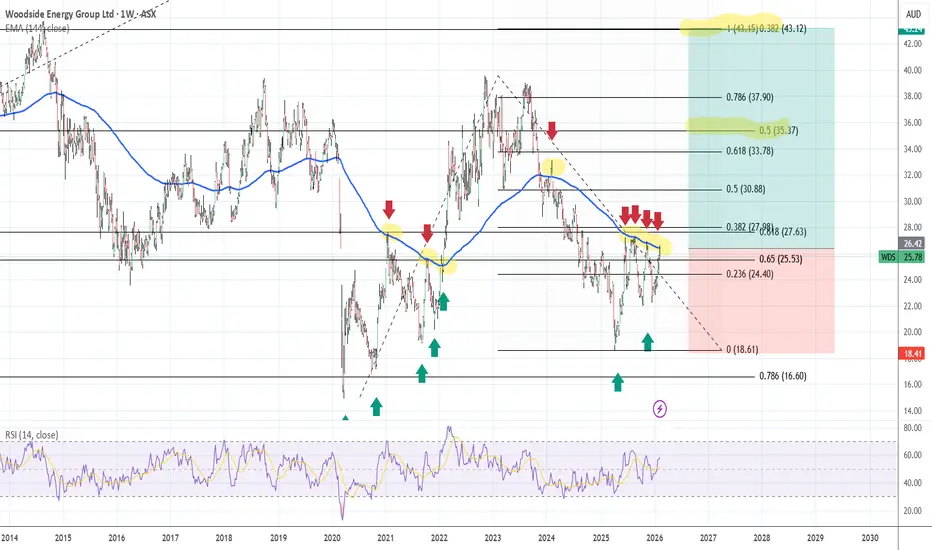Select the 0.5 (30.88) Fibonacci label
Image resolution: width=932 pixels, height=550 pixels.
coord(745,189)
